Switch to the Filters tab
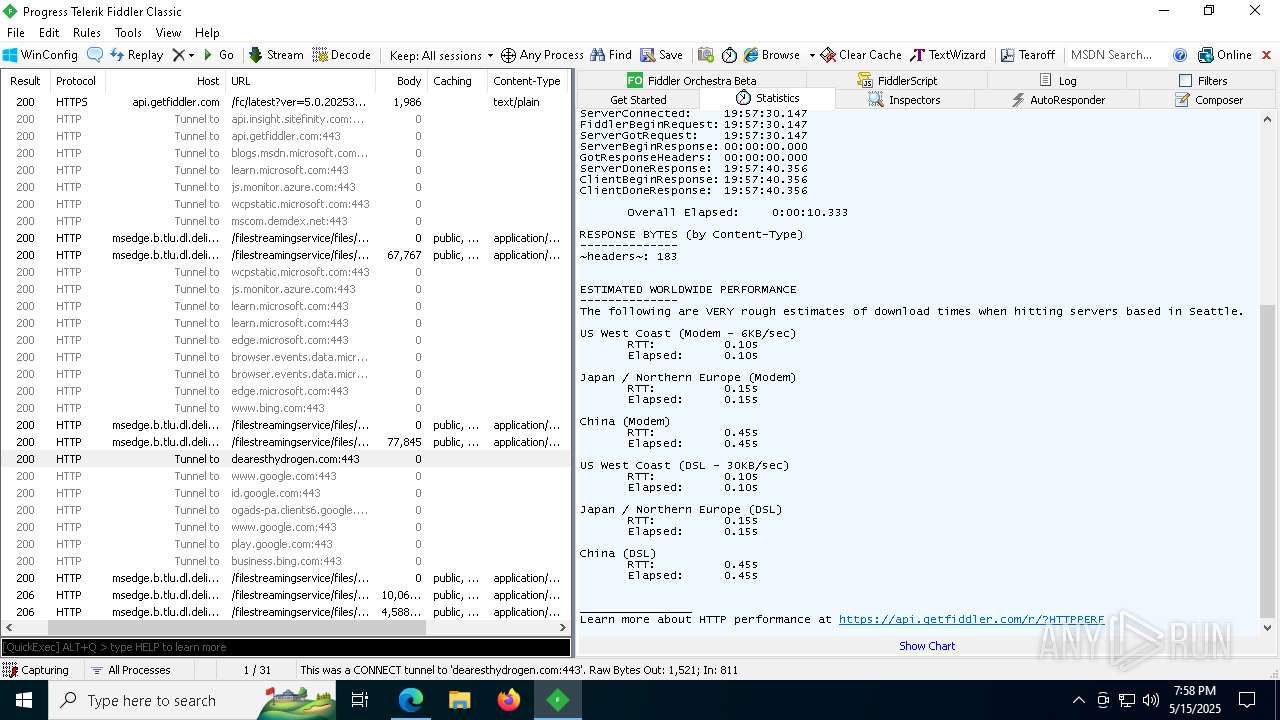1280x720 pixels. click(1202, 81)
